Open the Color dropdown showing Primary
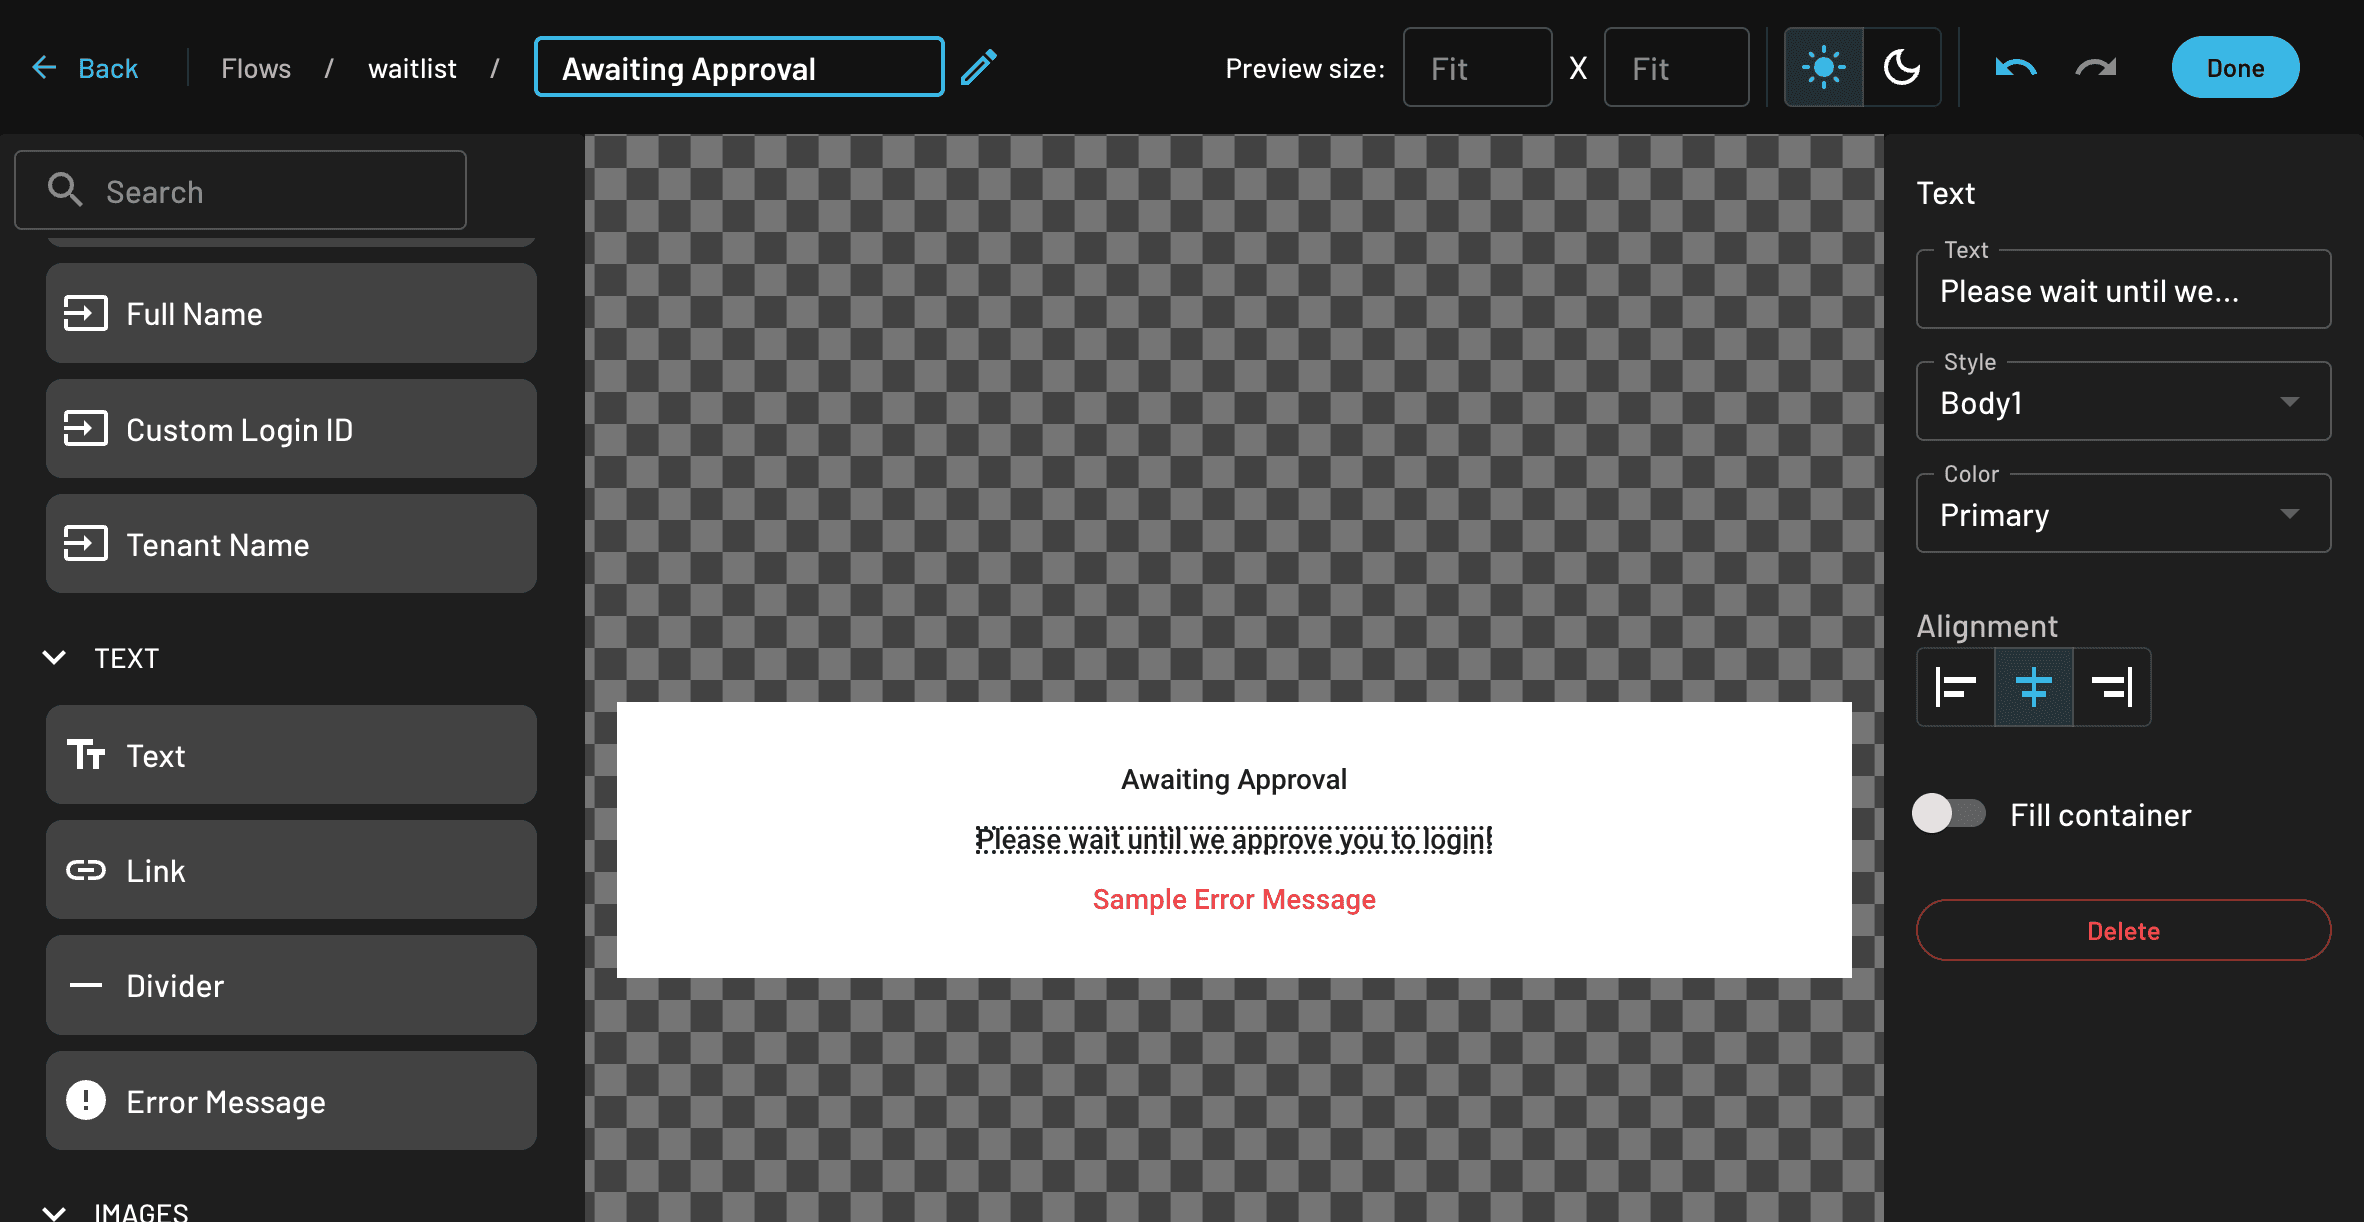This screenshot has width=2364, height=1222. click(2122, 514)
